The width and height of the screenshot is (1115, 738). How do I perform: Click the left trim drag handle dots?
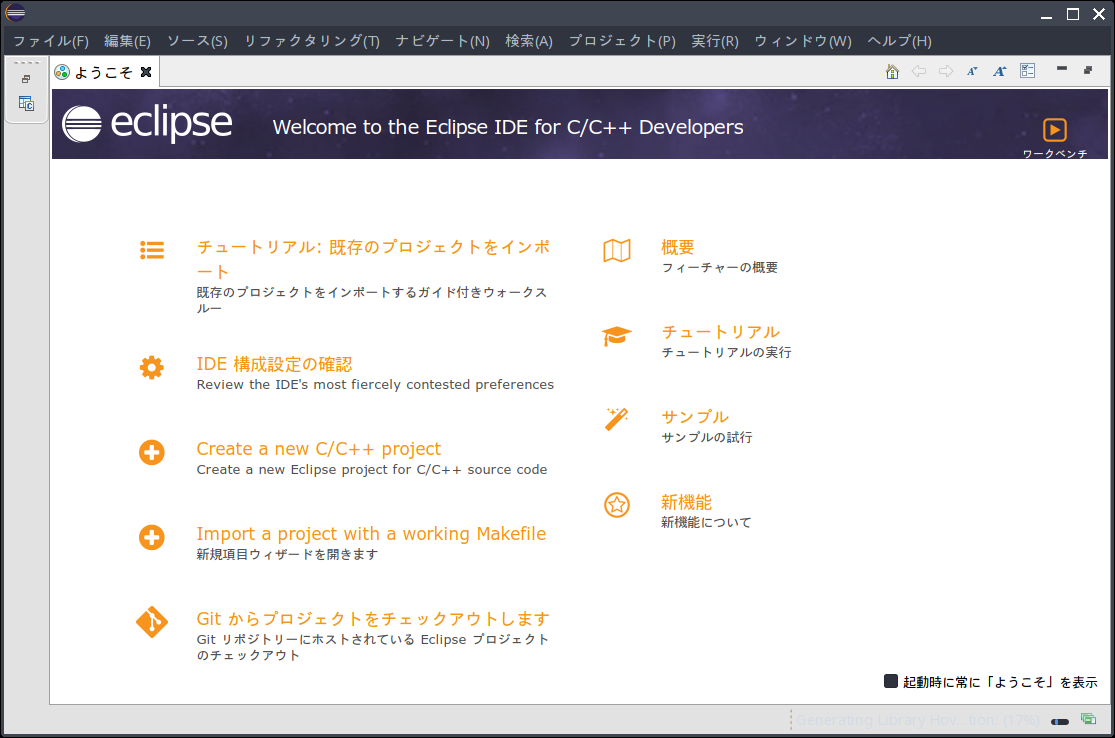(26, 63)
